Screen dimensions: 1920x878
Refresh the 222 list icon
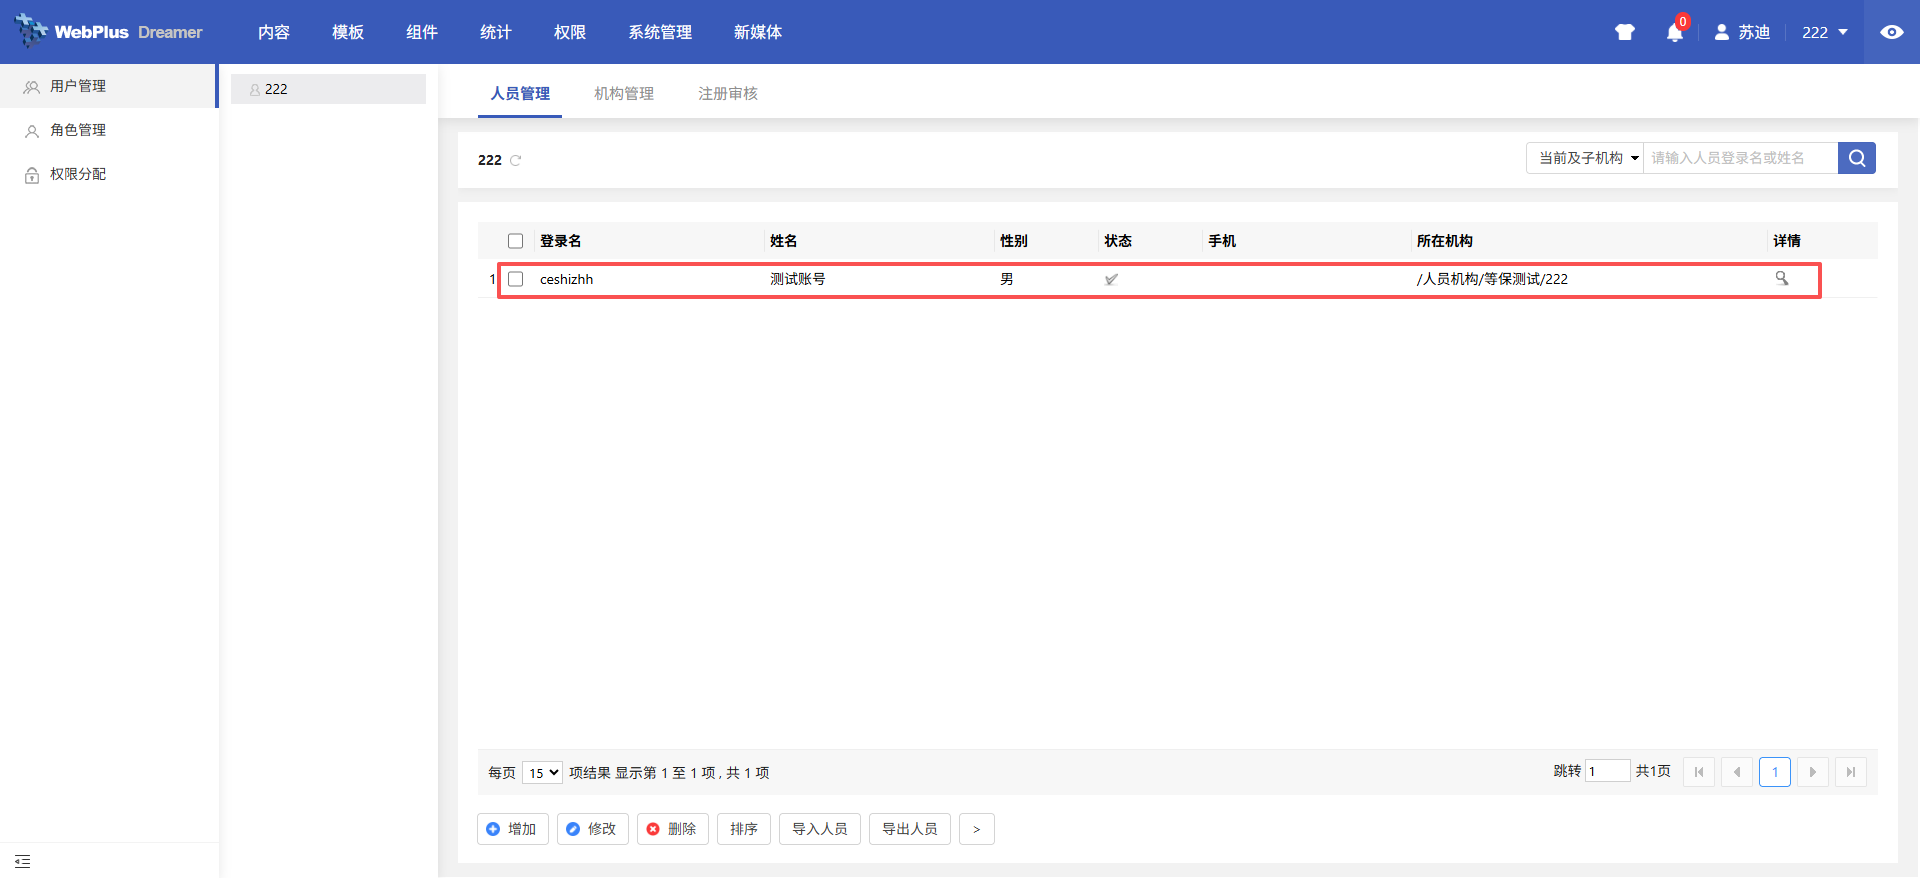coord(516,160)
